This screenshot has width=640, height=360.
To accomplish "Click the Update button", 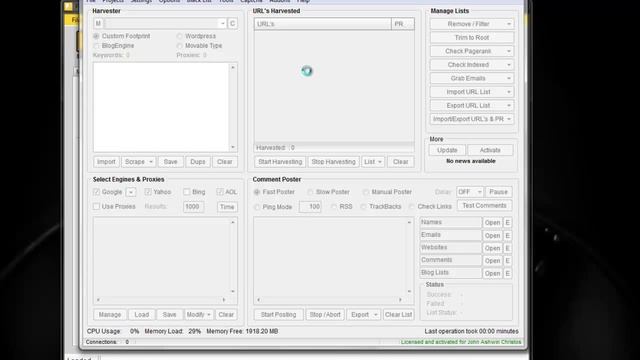I will tap(447, 150).
